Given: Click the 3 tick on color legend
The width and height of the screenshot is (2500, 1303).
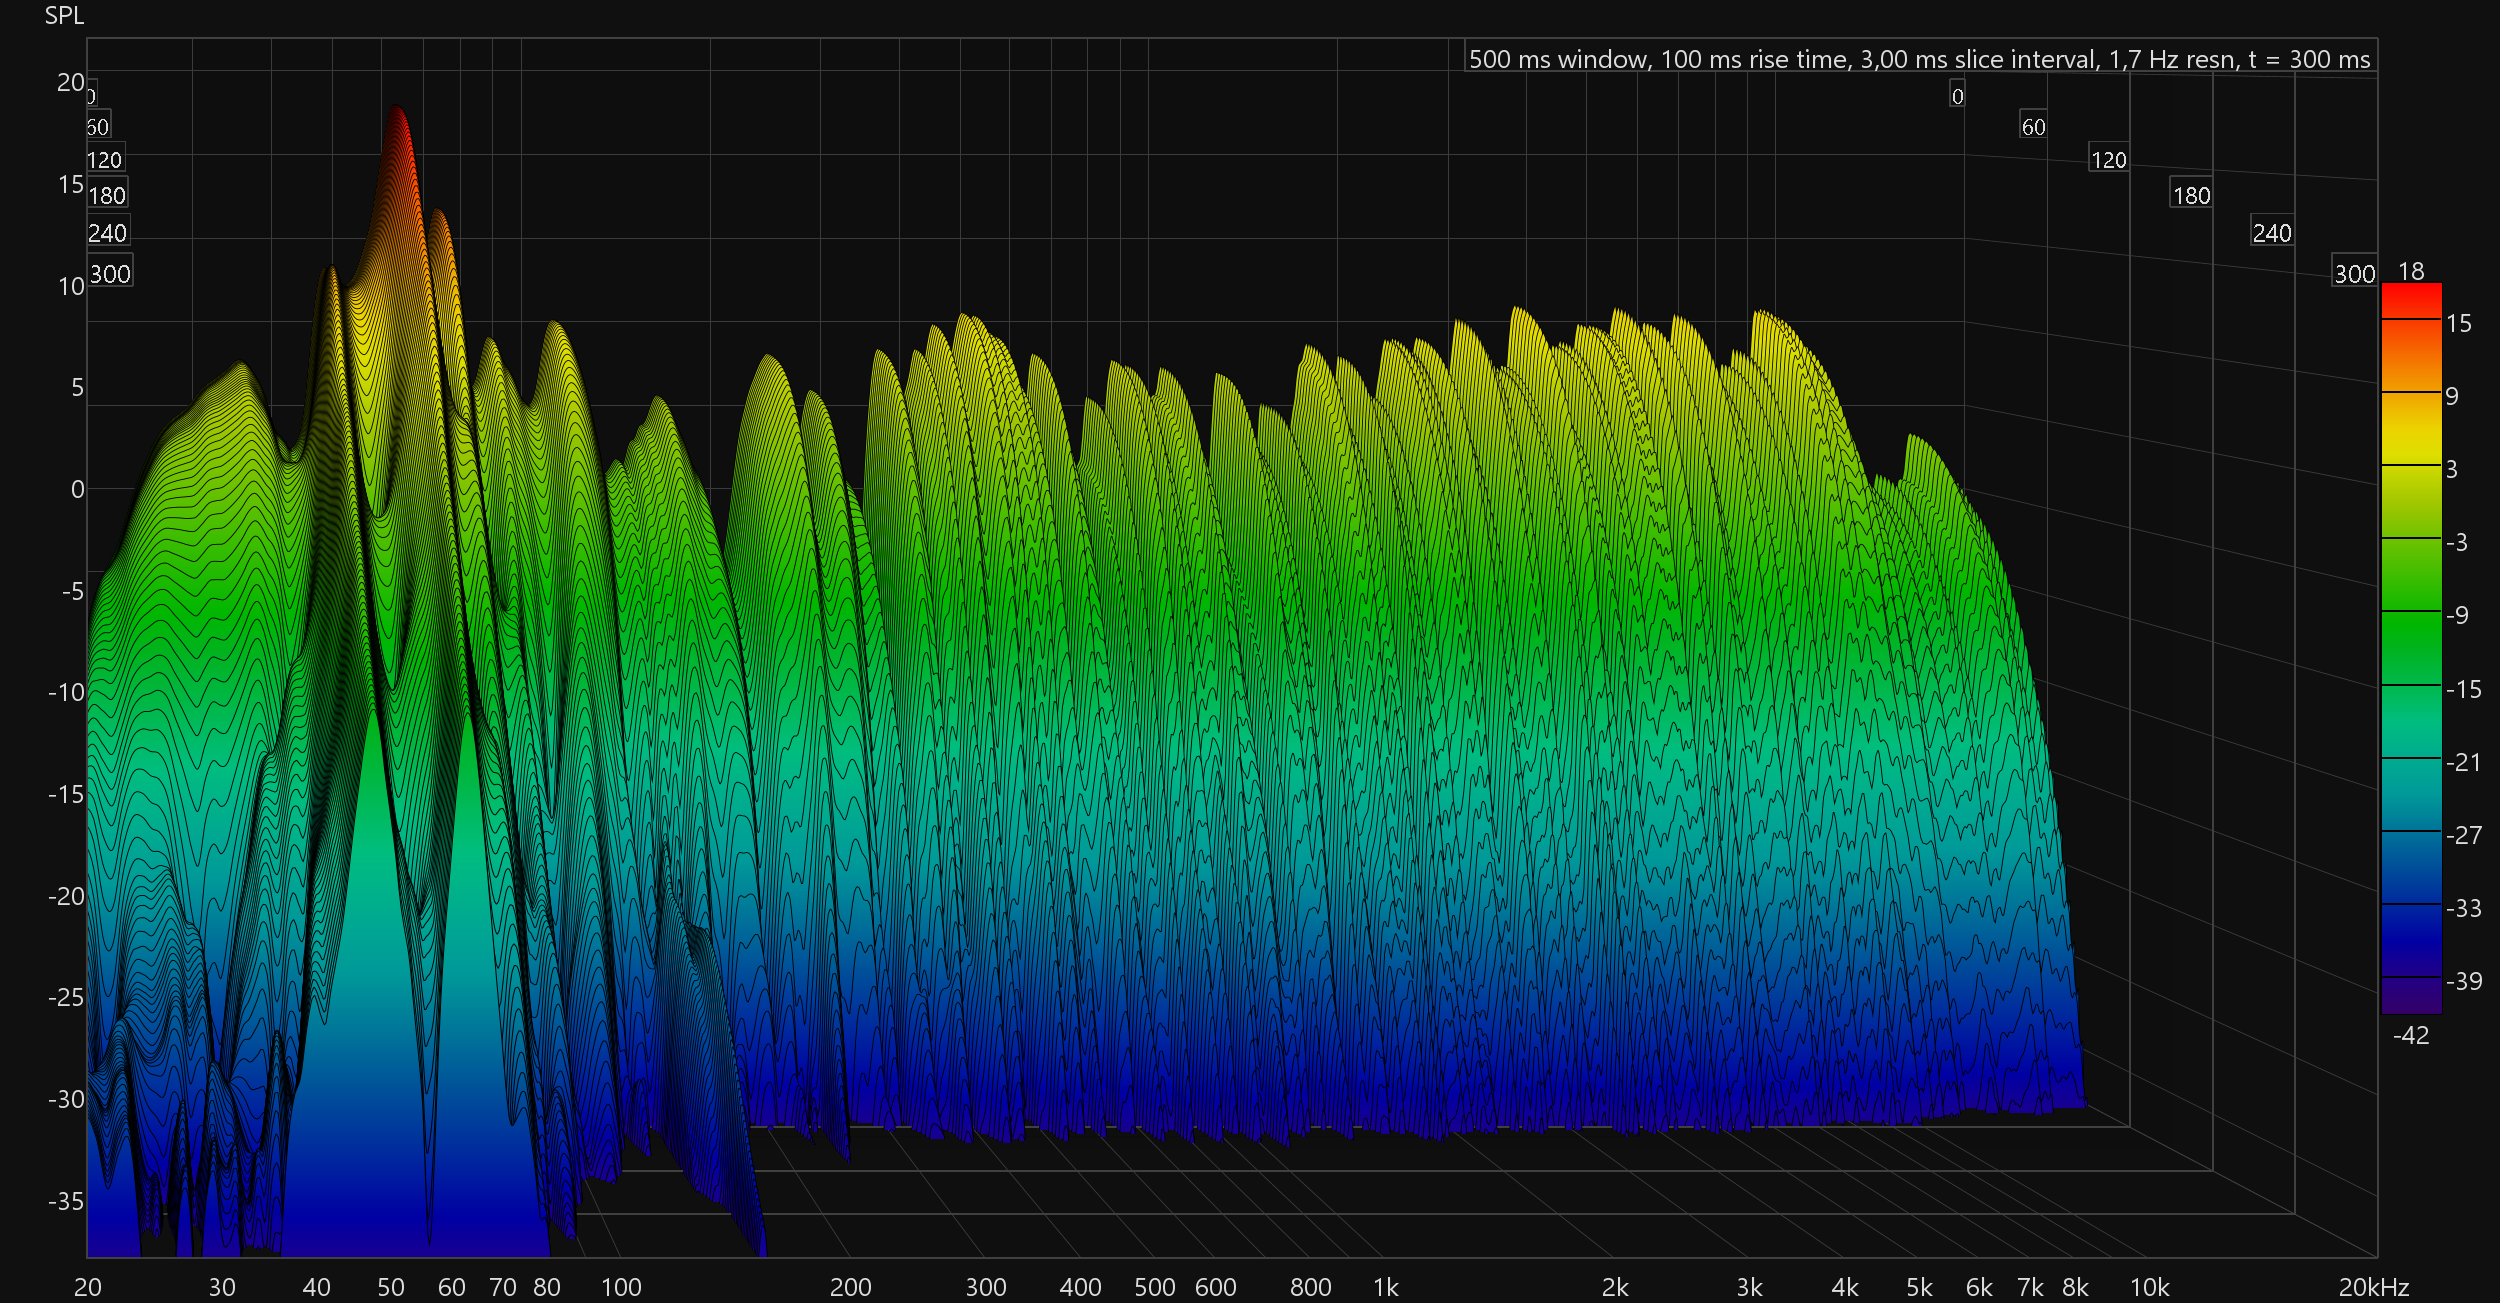Looking at the screenshot, I should (2452, 469).
